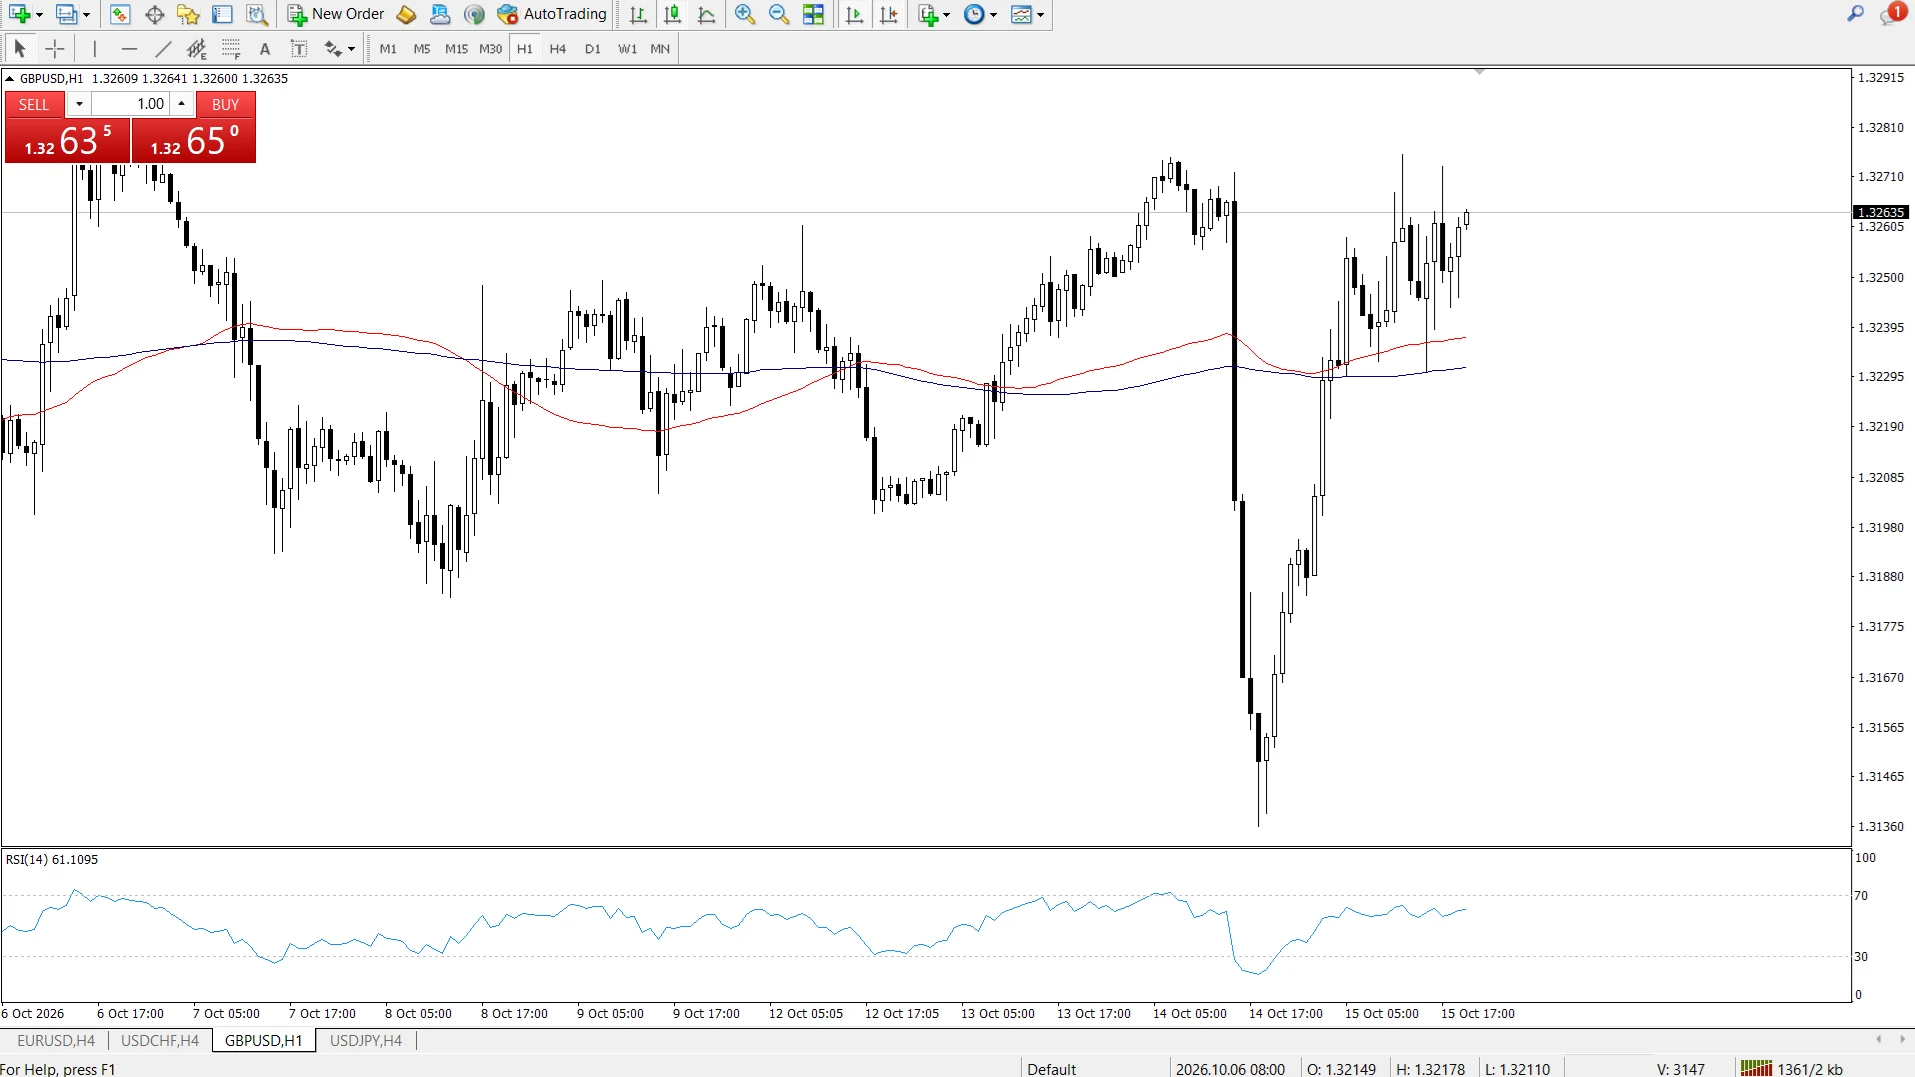Open the USDJPY,H4 chart tab
Screen dimensions: 1915x1077
pos(366,1040)
